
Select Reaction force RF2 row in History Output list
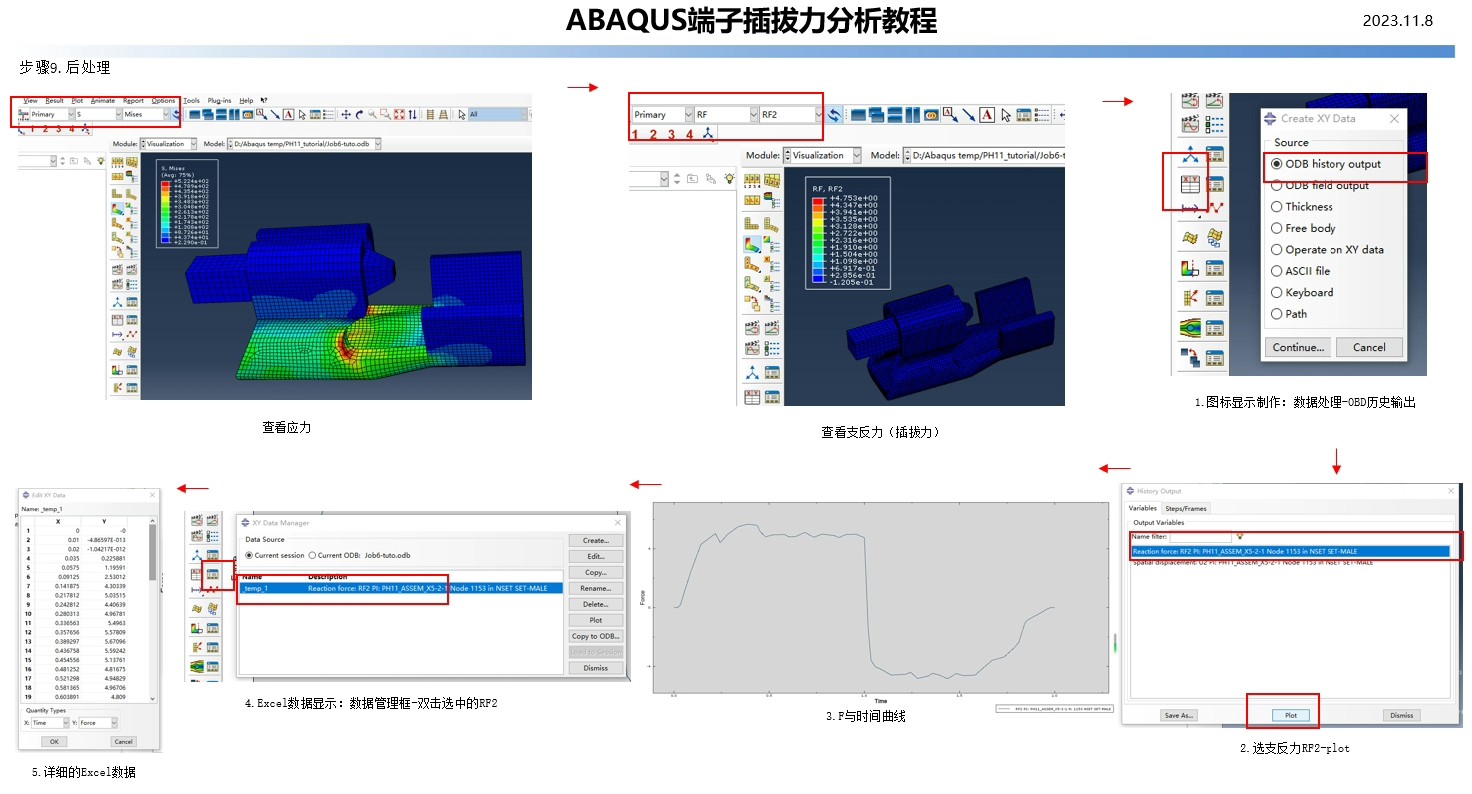click(1290, 551)
